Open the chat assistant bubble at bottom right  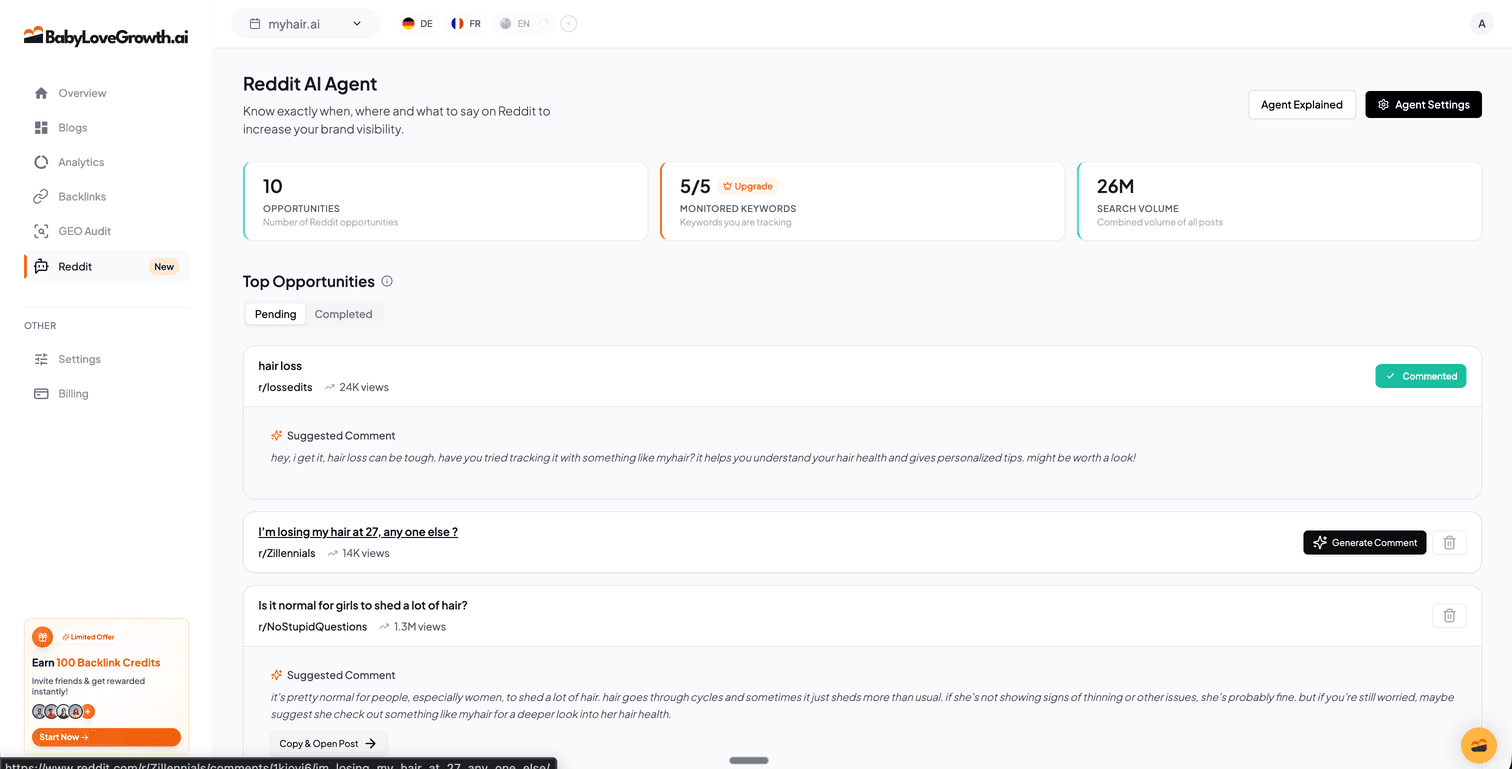pos(1479,745)
